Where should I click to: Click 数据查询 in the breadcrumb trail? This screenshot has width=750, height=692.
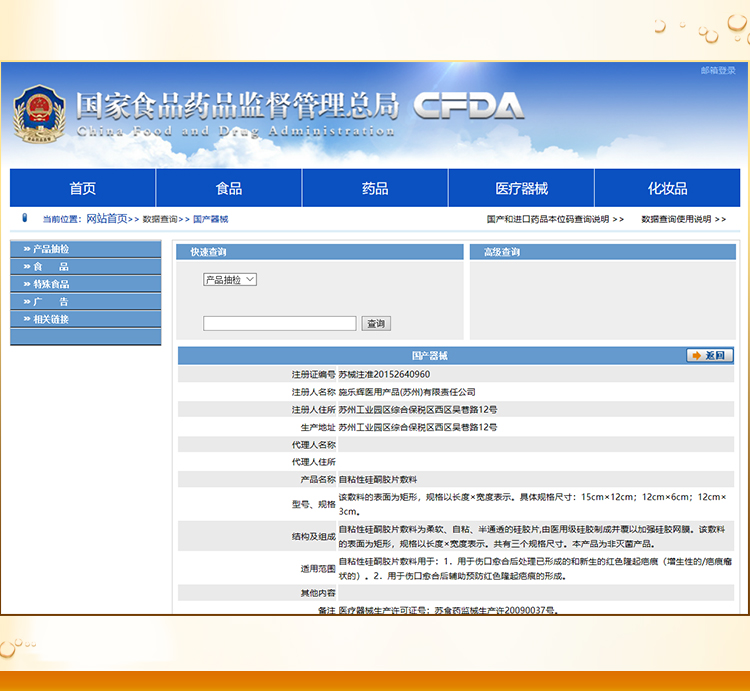tap(160, 219)
